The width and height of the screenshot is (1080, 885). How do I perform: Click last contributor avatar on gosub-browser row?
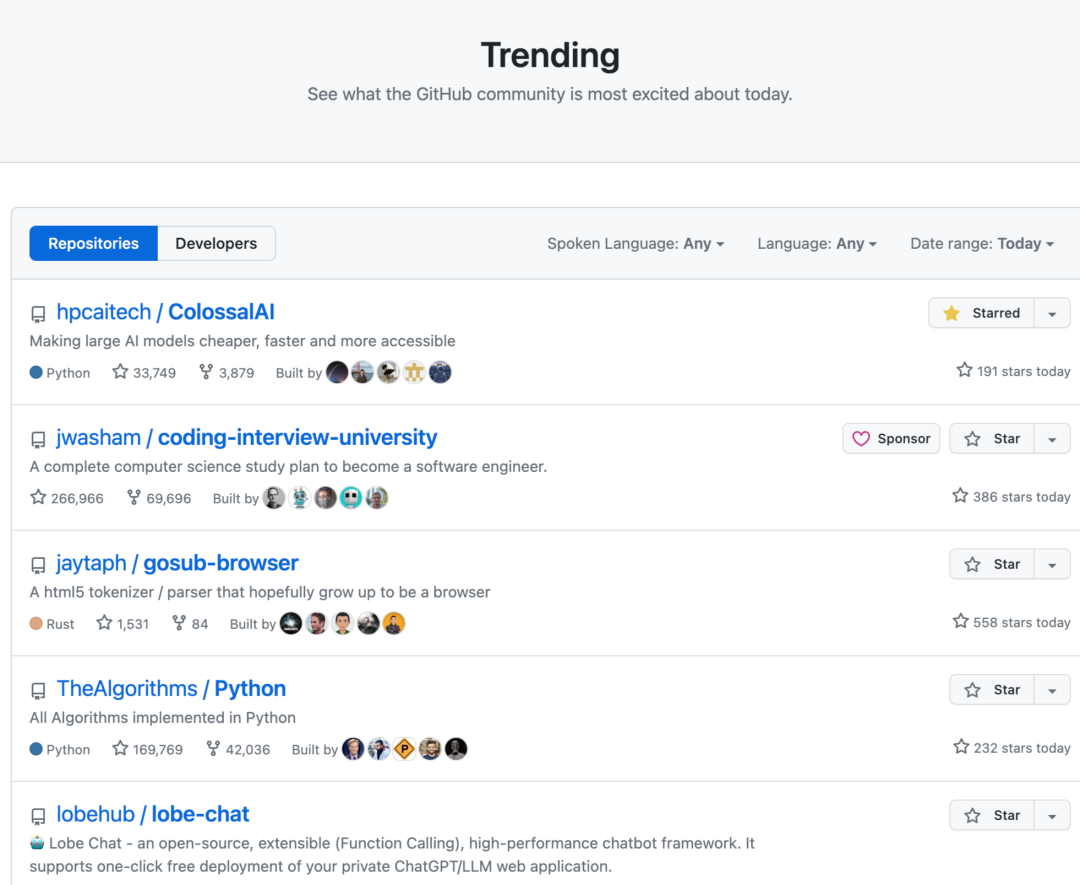[x=394, y=624]
